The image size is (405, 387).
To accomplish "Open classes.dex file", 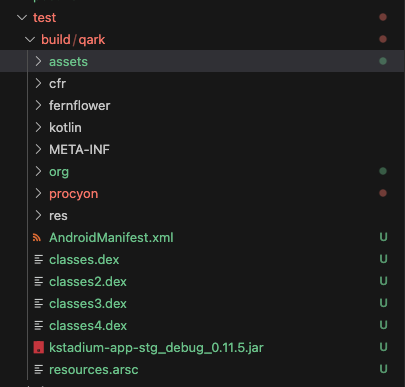I will [84, 260].
